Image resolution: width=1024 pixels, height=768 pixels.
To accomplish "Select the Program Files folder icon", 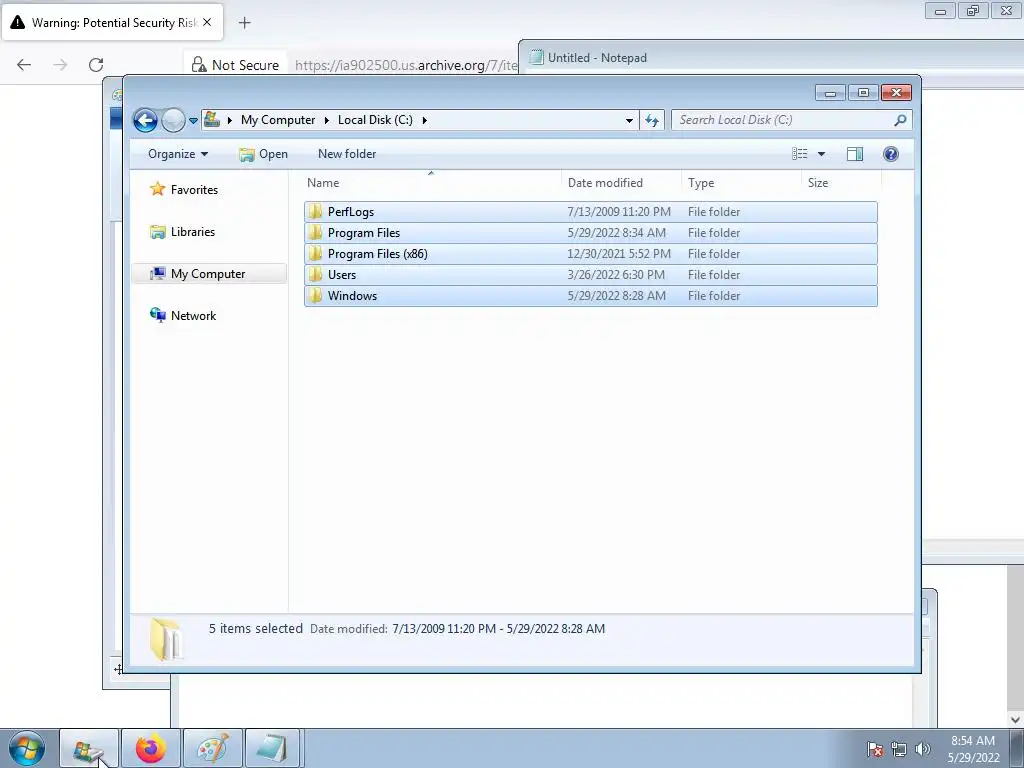I will [315, 232].
